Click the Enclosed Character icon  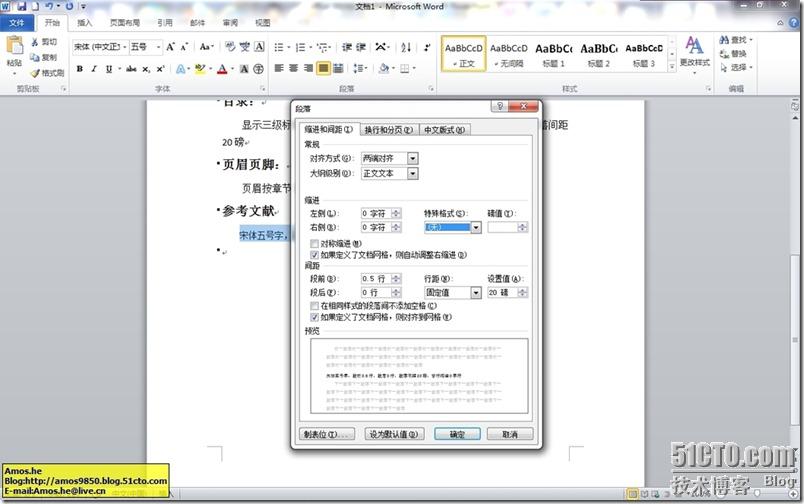point(259,69)
